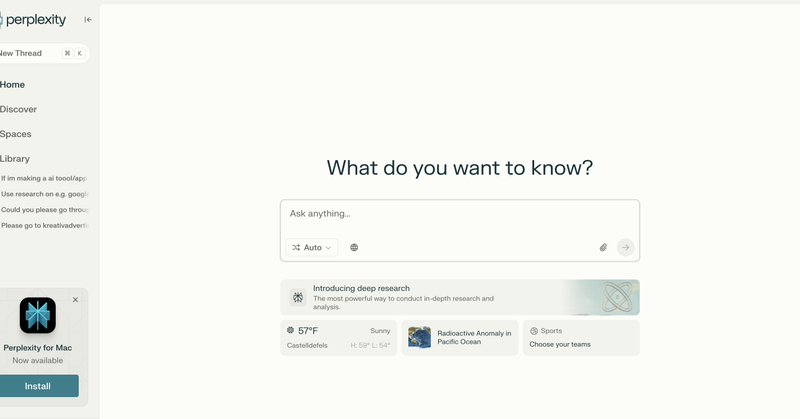Click the sunny weather icon
The width and height of the screenshot is (800, 419).
click(x=290, y=330)
